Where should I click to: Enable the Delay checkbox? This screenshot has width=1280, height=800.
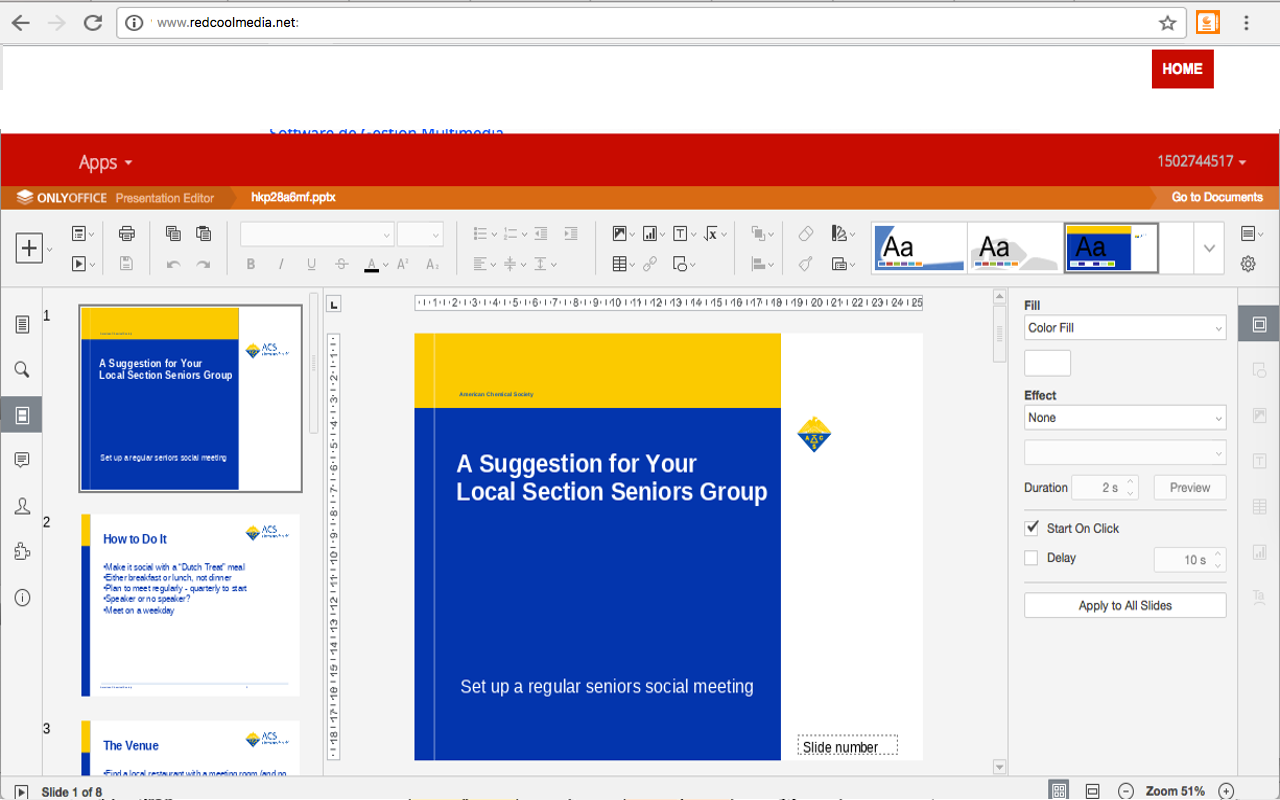pyautogui.click(x=1032, y=558)
